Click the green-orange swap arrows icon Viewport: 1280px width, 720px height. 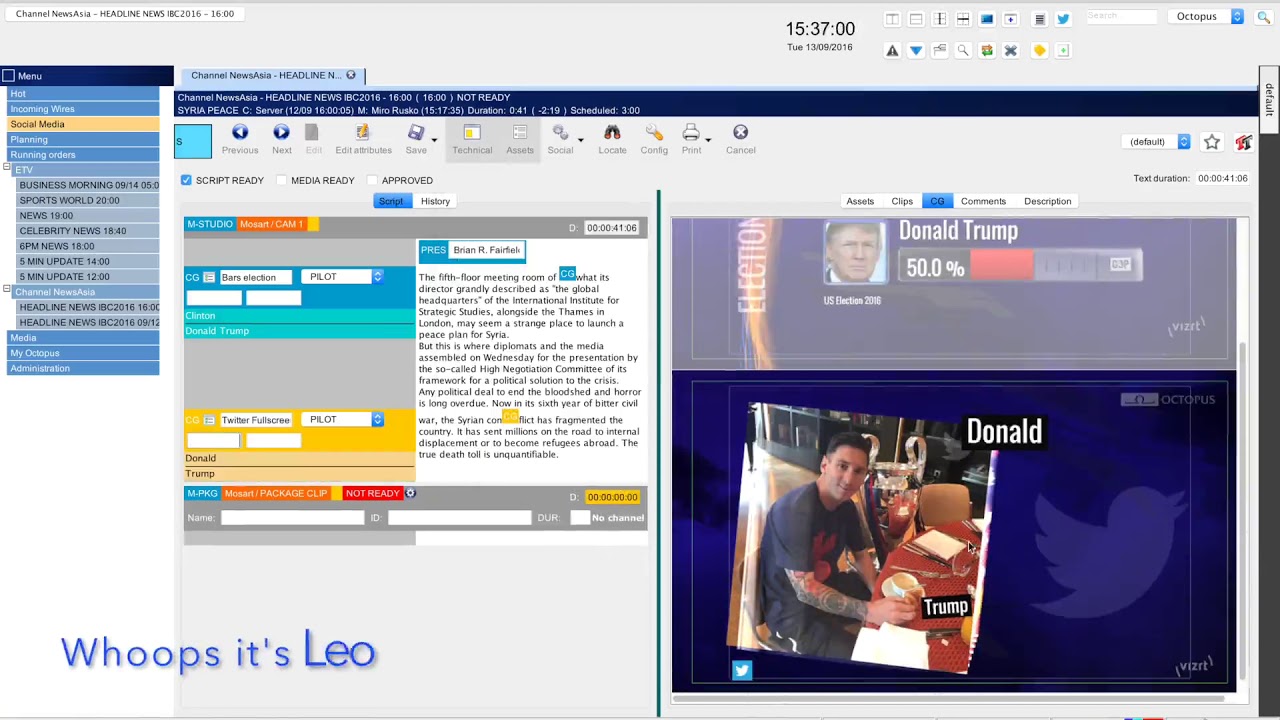pos(987,50)
